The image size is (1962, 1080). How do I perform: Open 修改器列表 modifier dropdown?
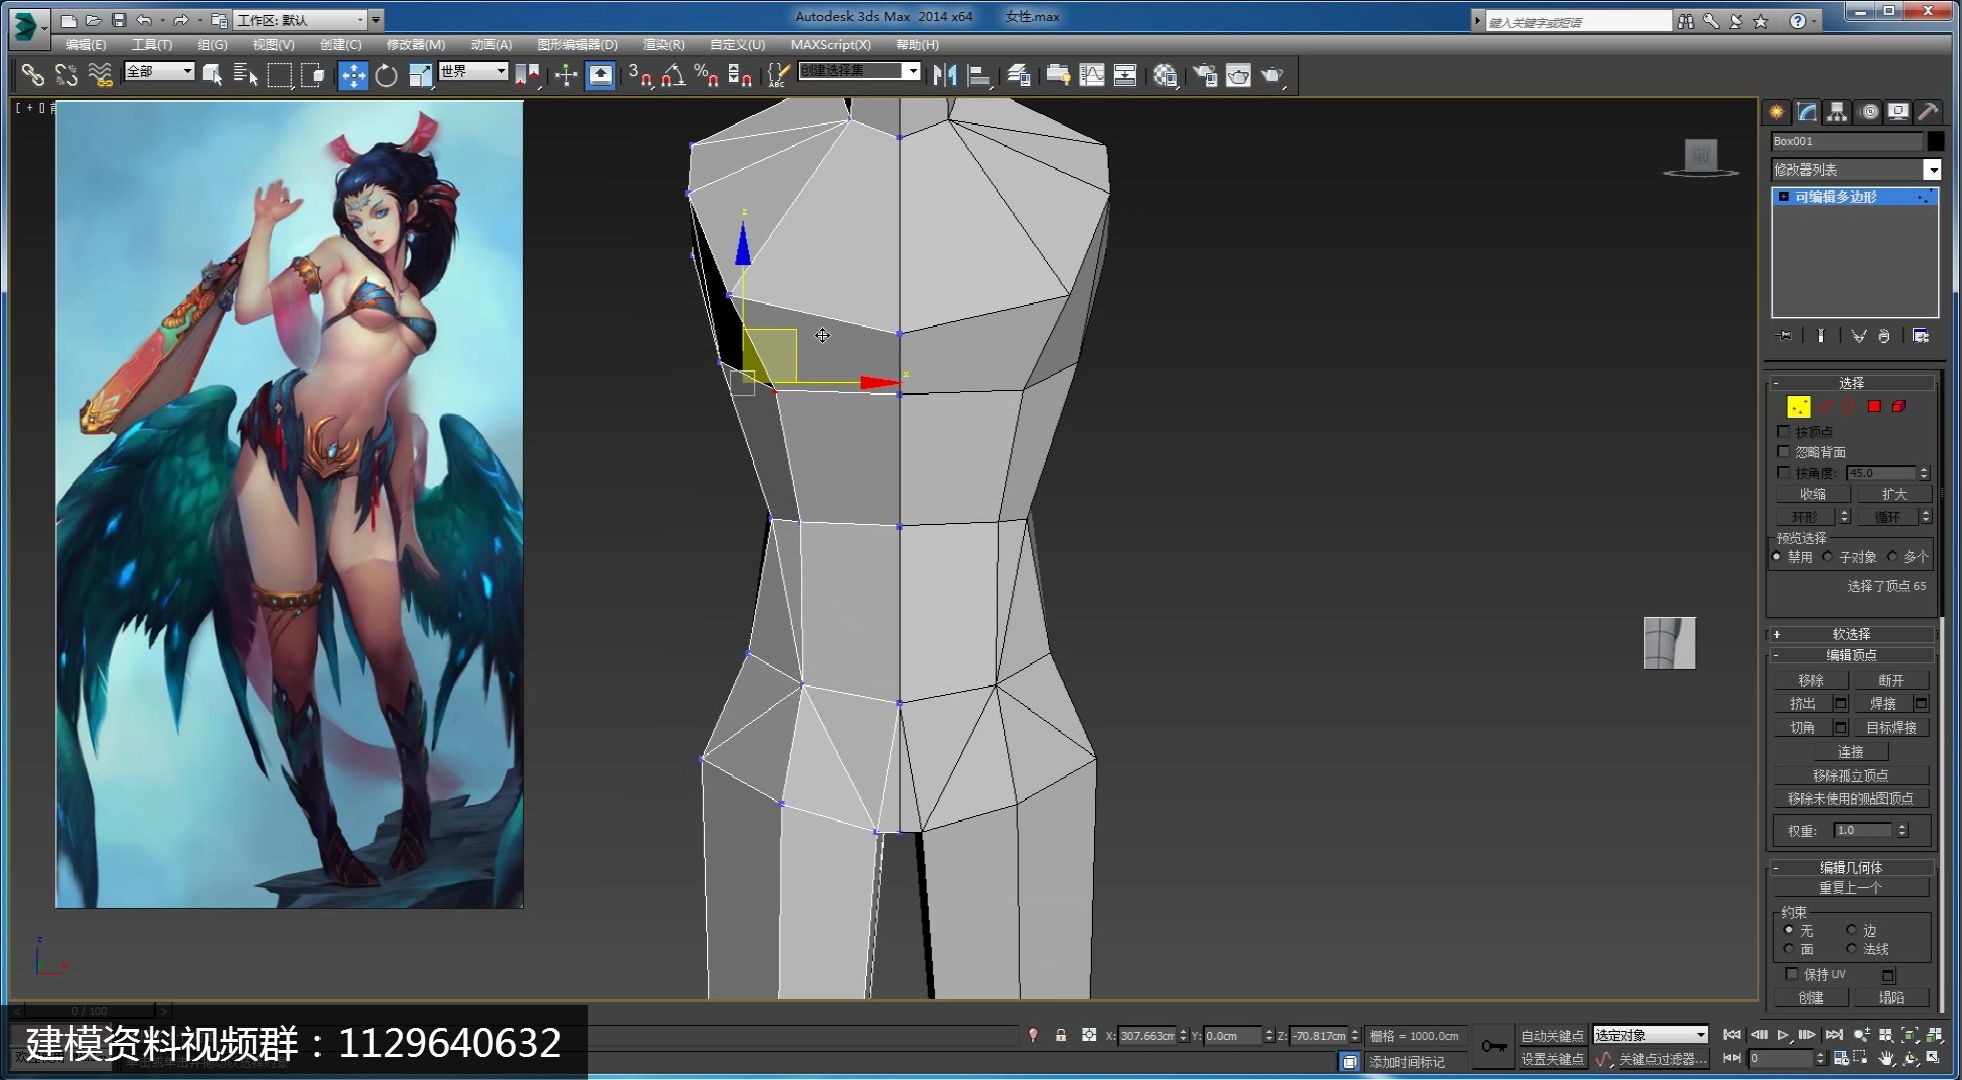point(1856,169)
